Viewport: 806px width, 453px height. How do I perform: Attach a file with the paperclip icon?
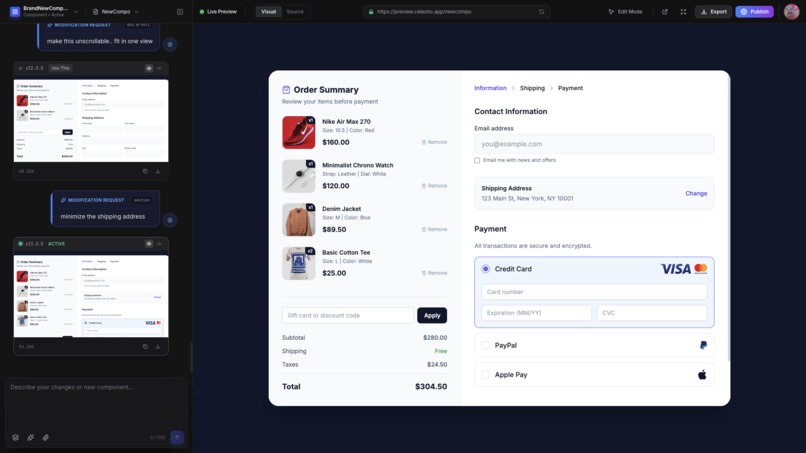(x=46, y=438)
